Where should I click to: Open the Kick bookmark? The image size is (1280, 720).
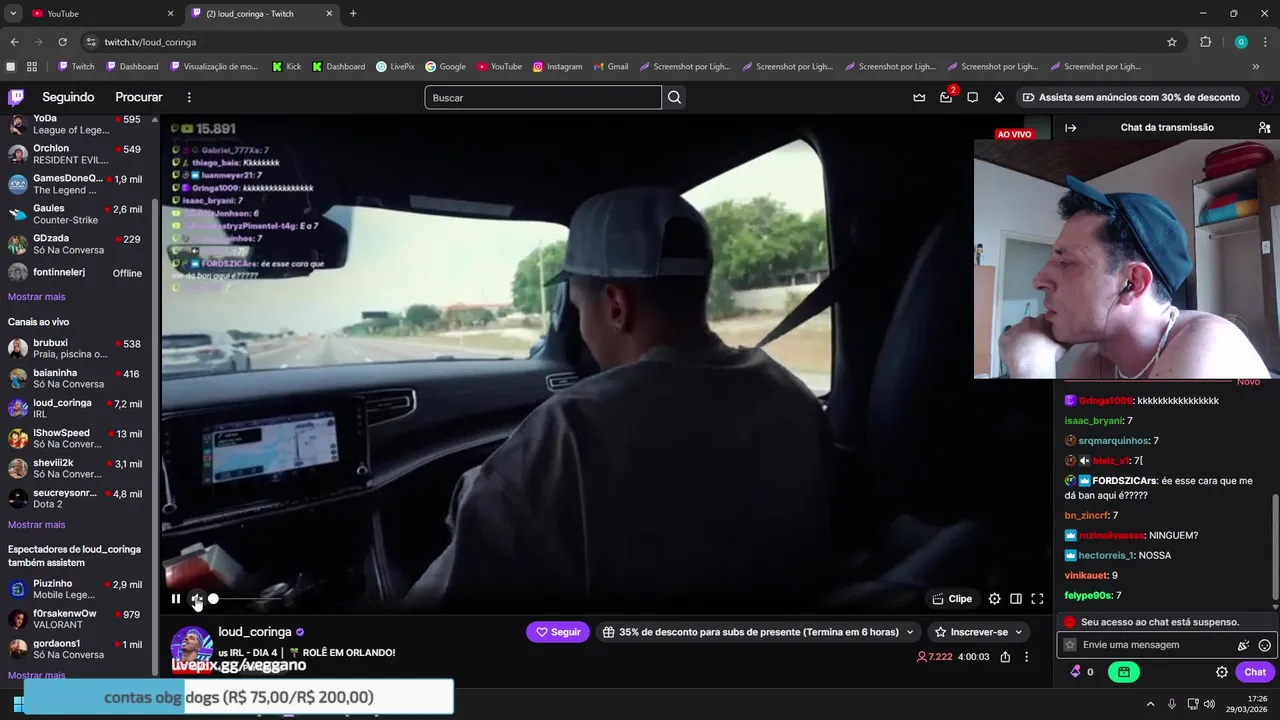click(286, 66)
